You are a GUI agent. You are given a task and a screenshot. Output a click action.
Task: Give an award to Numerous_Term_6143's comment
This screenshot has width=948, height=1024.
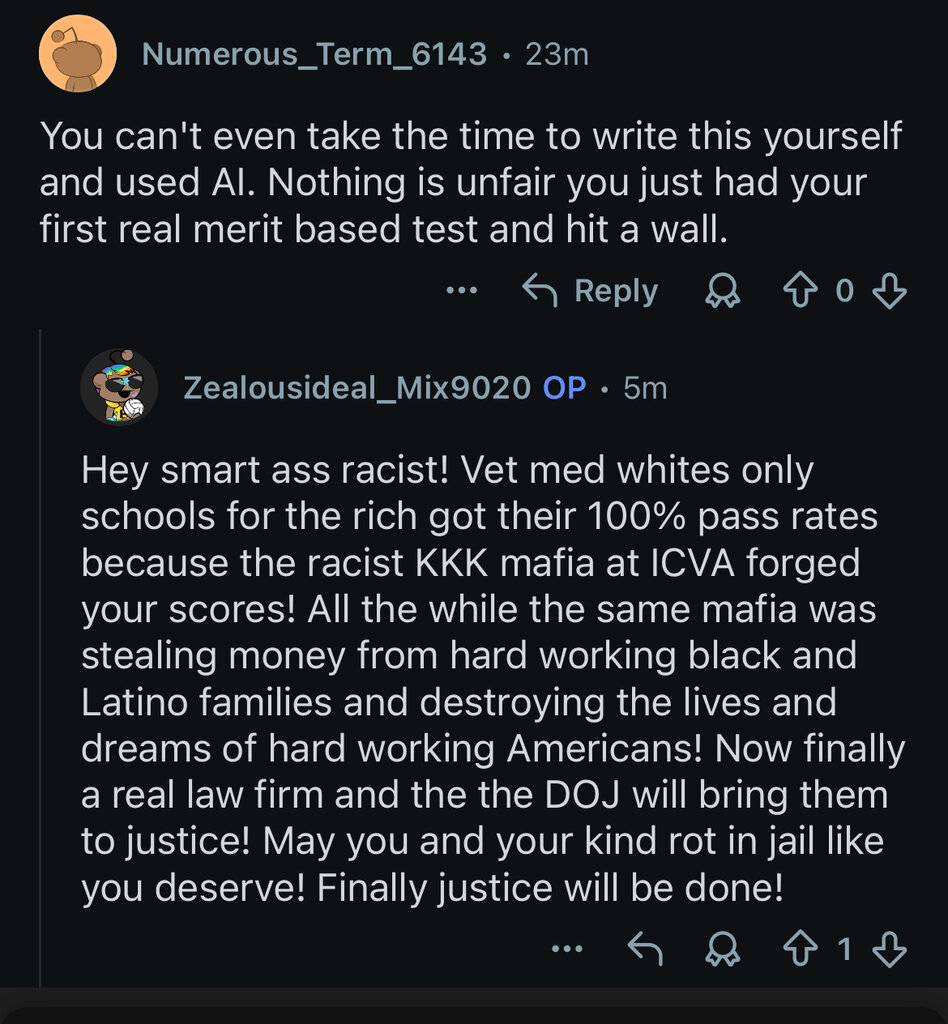[718, 291]
